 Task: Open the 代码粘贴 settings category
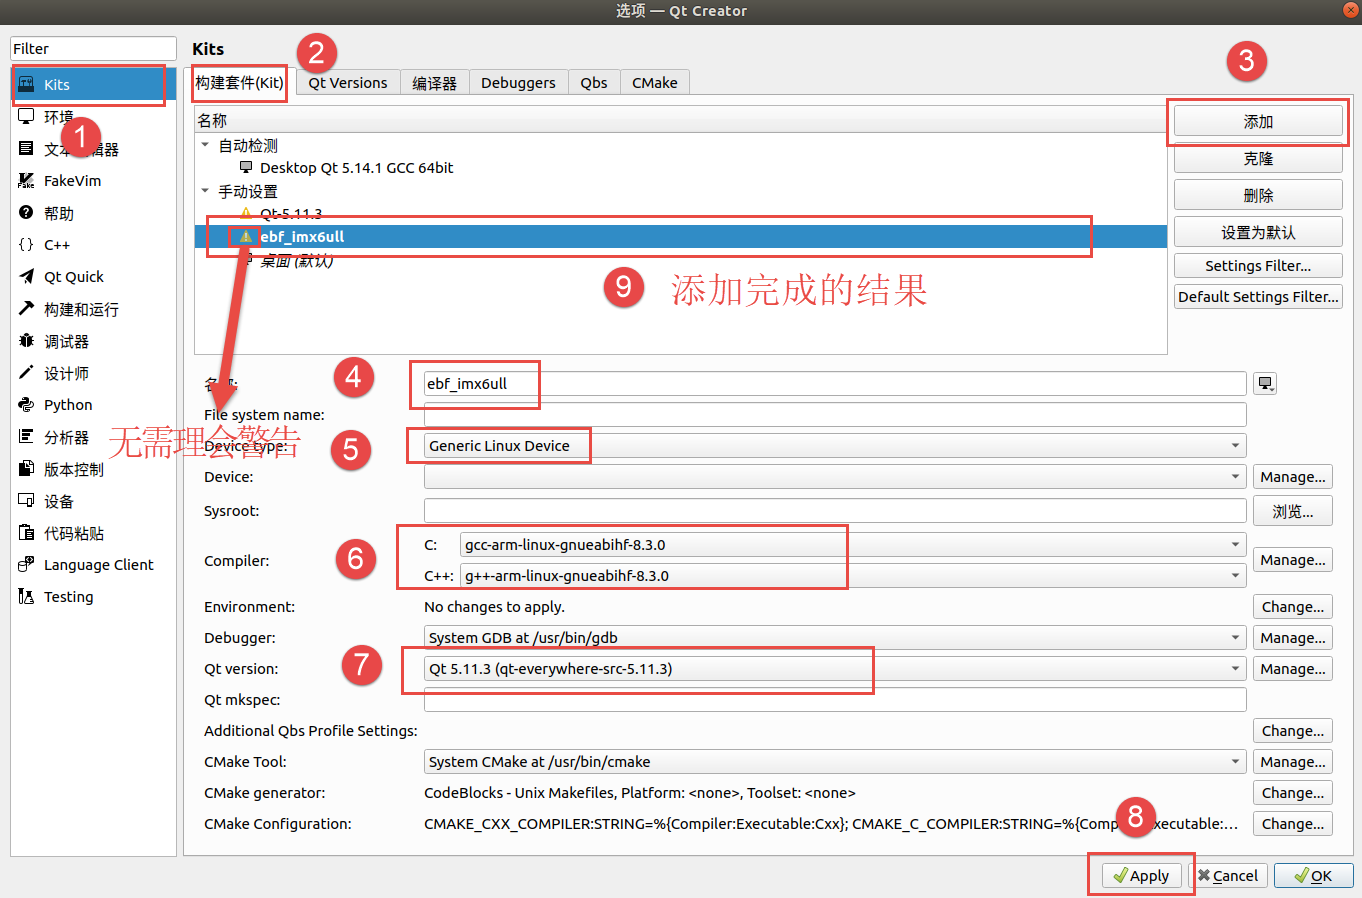tap(93, 533)
